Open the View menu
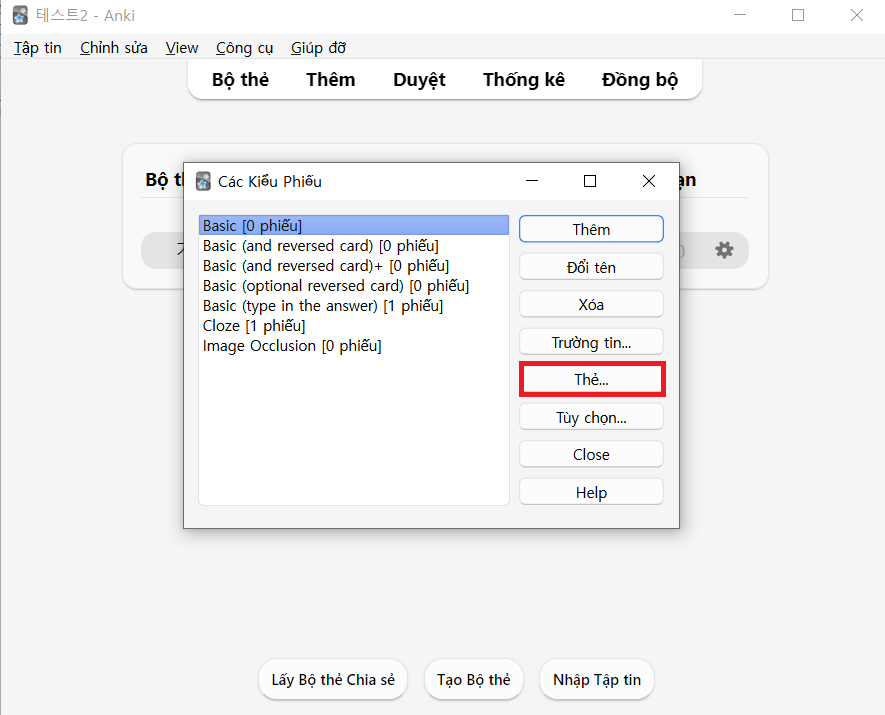The width and height of the screenshot is (885, 715). (x=182, y=48)
